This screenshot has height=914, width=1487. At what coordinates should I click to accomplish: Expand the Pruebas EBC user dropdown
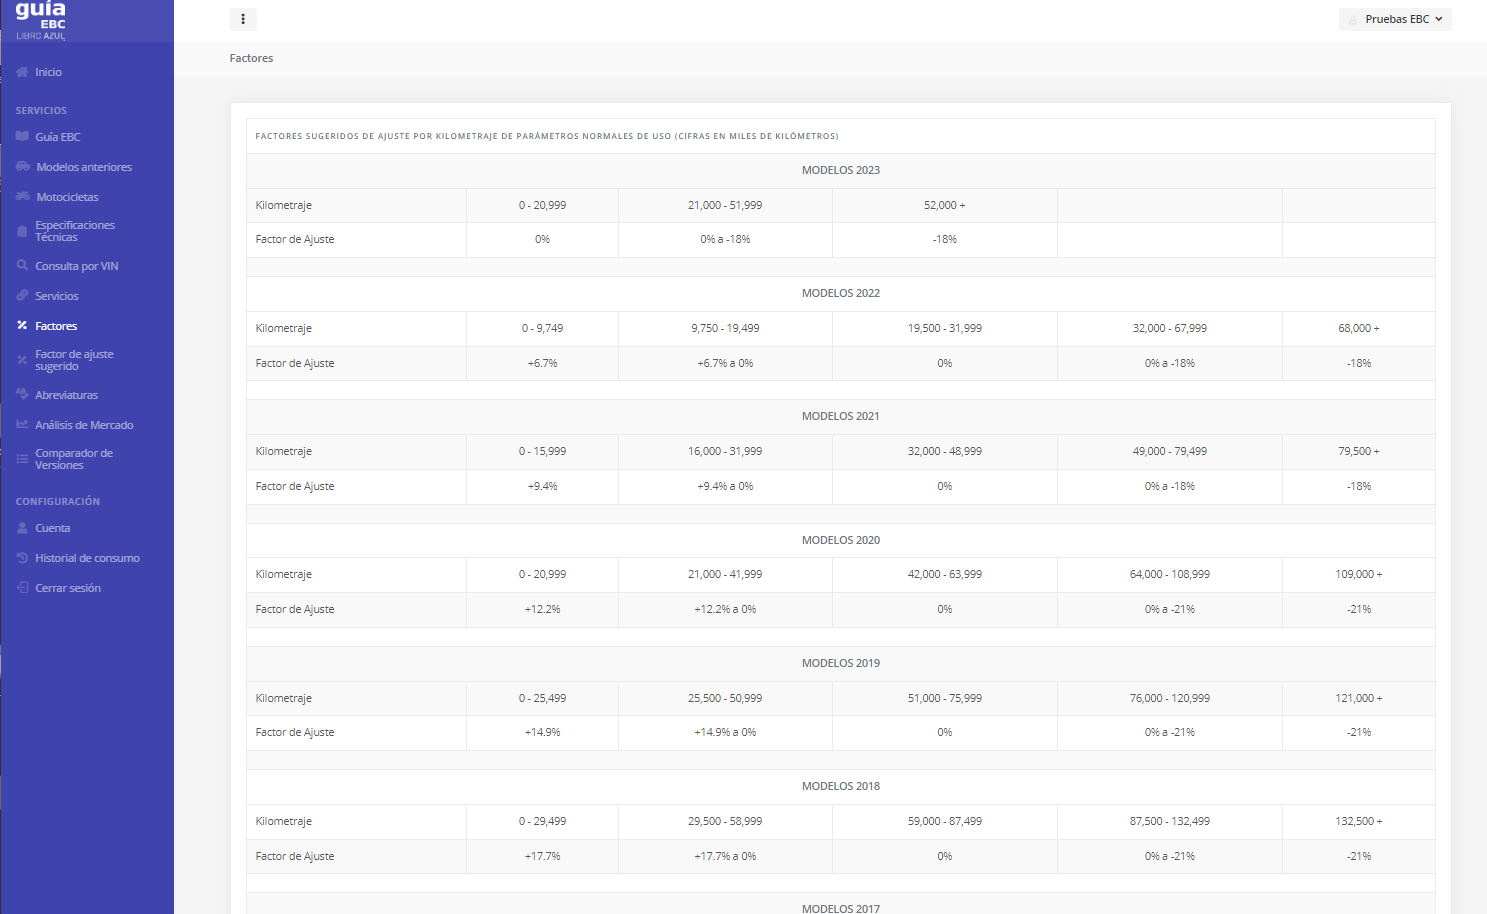pos(1395,19)
